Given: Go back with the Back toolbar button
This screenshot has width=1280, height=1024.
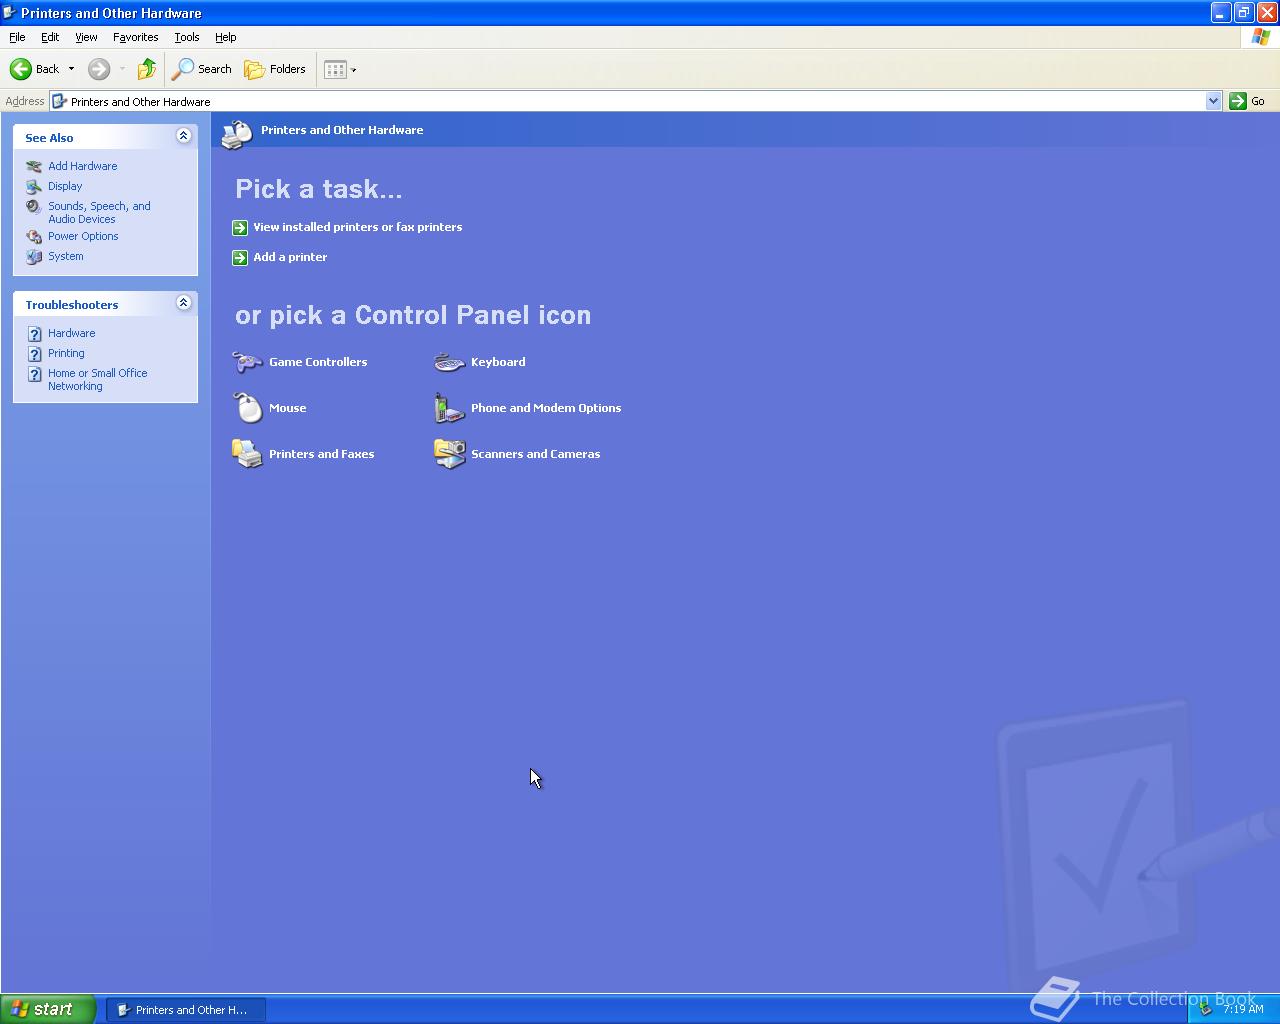Looking at the screenshot, I should coord(34,69).
